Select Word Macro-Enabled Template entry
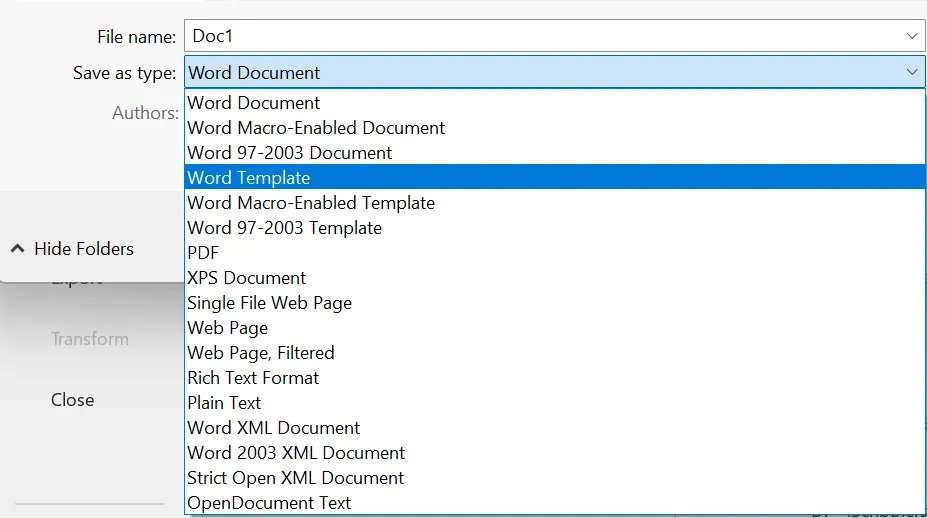This screenshot has width=927, height=518. point(555,203)
